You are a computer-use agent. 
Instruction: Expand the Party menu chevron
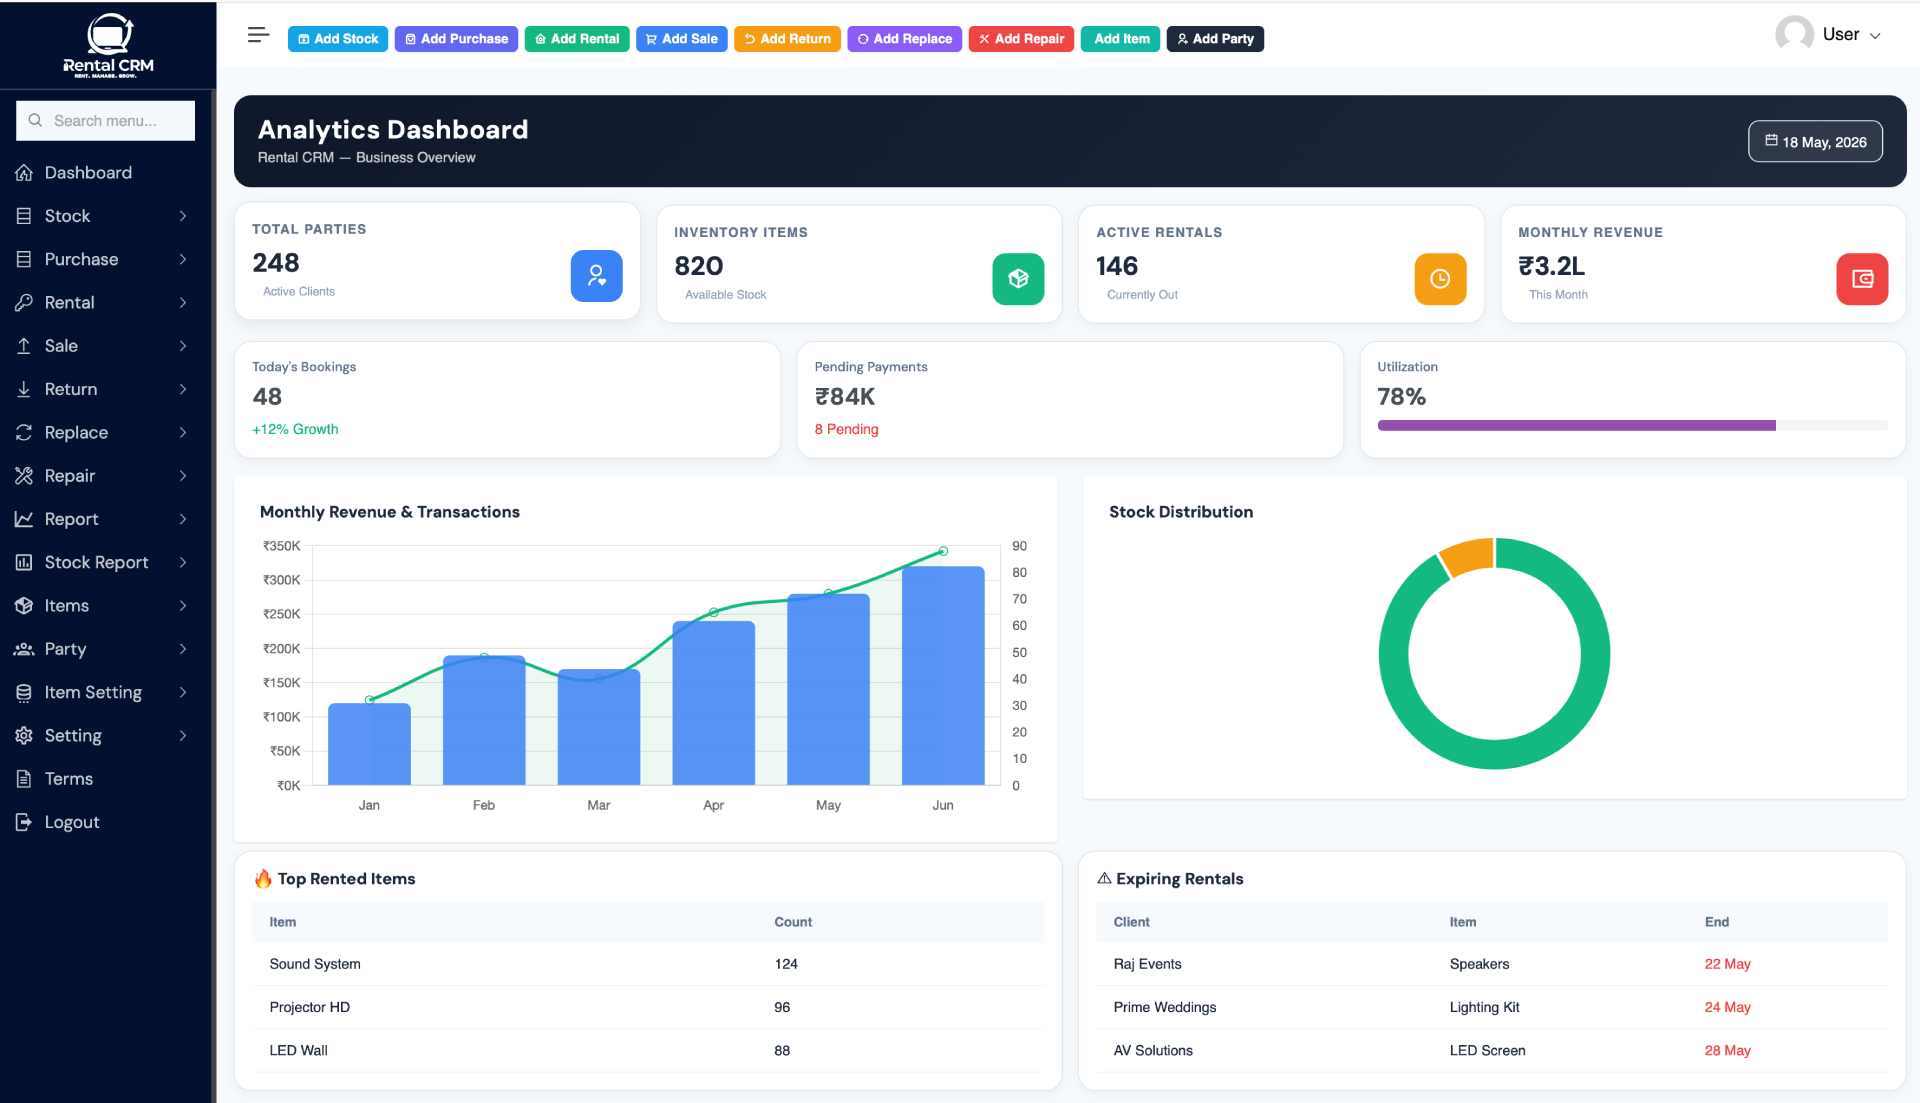pos(183,649)
